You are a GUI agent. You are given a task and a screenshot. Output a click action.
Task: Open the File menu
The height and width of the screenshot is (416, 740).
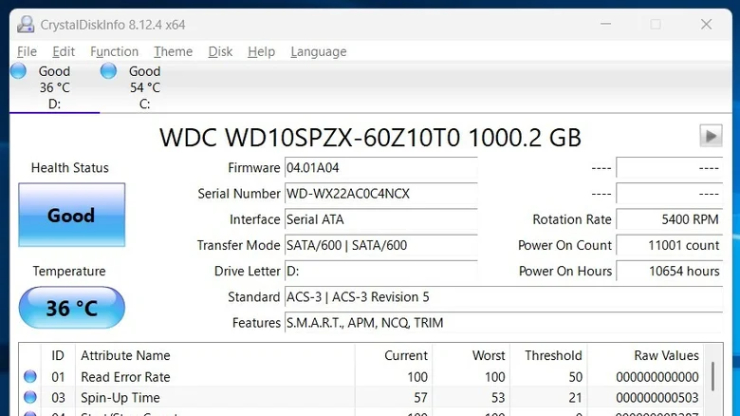[27, 52]
